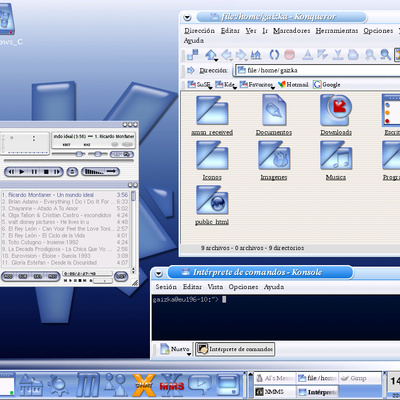Open the Editar menu in Konqueror
400x400 pixels.
point(230,31)
